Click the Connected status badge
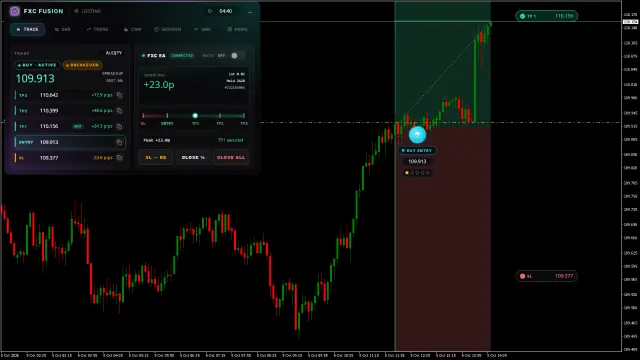Viewport: 640px width, 360px height. click(182, 56)
